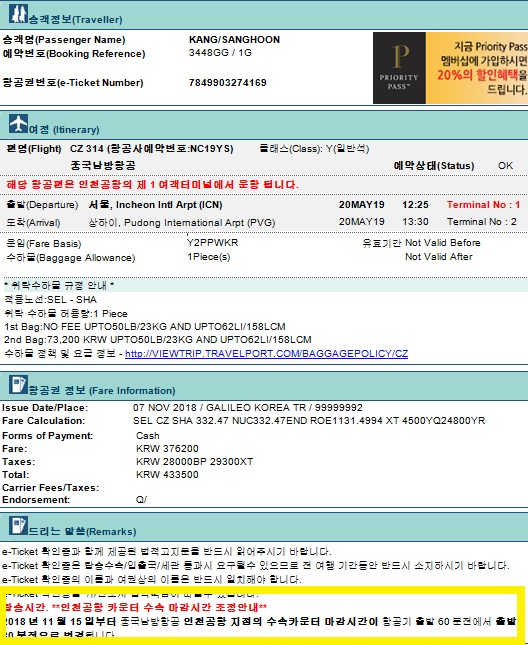Click the Remarks section document icon
The height and width of the screenshot is (645, 528).
[18, 525]
